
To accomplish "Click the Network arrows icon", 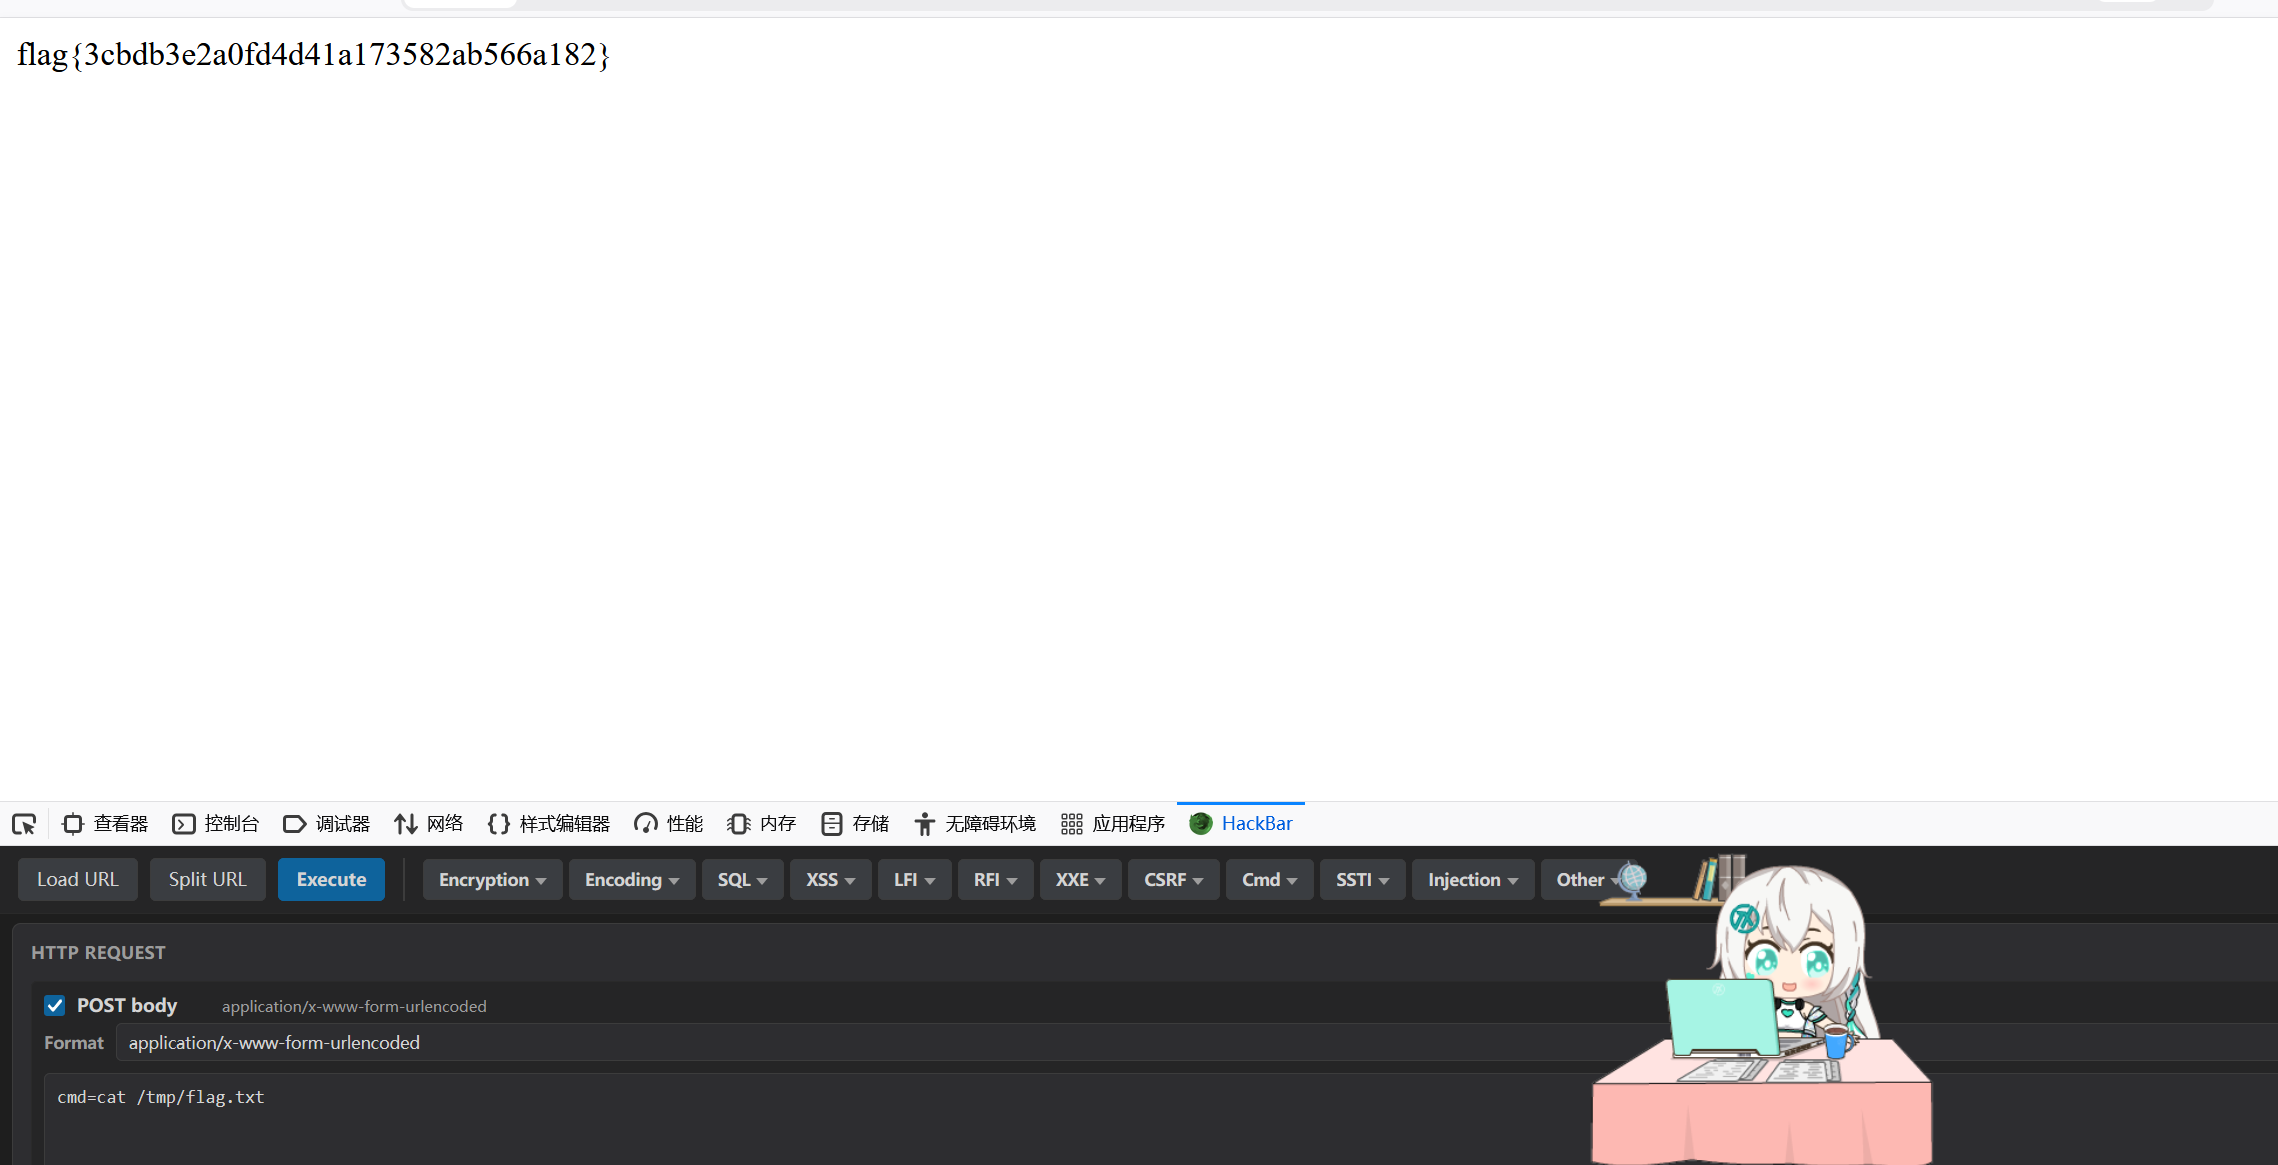I will [x=405, y=824].
